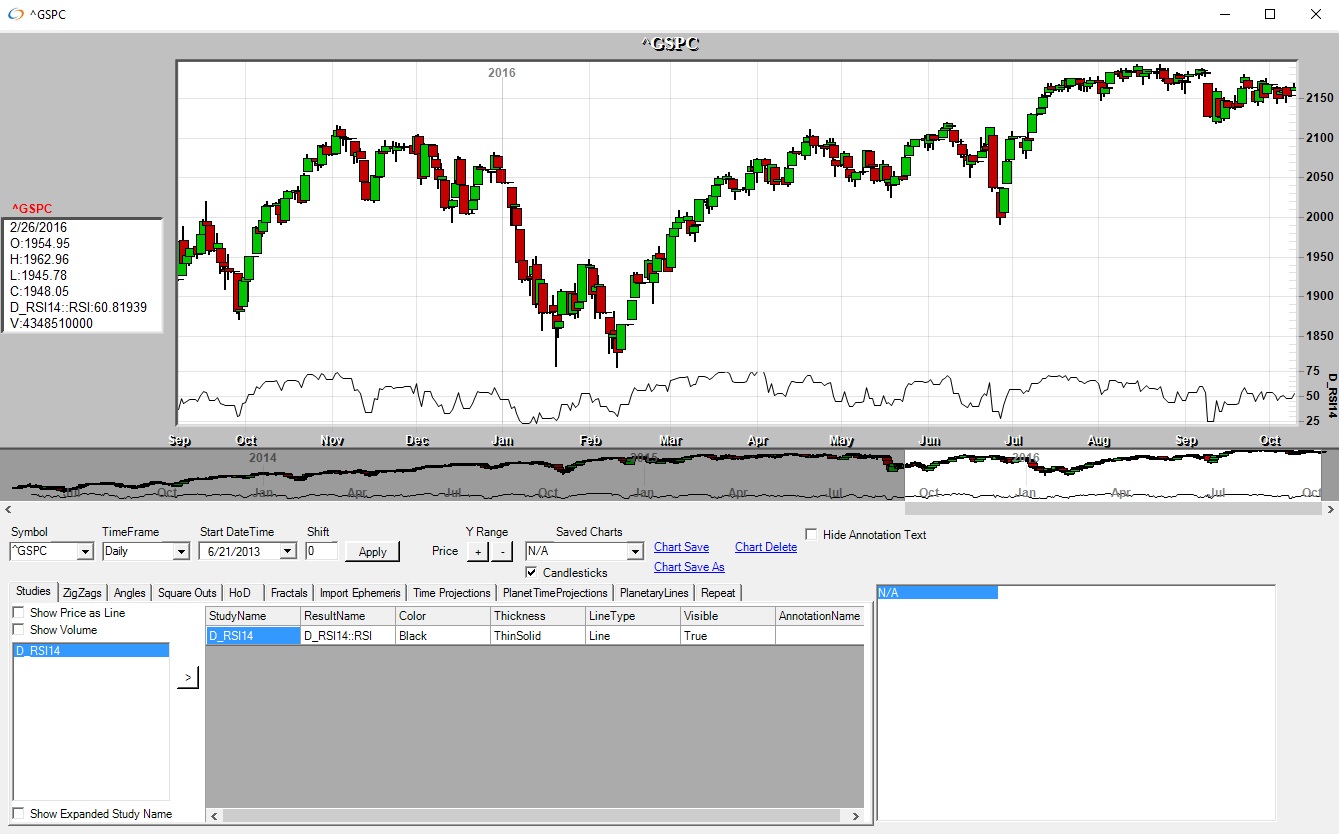Click right arrow of study grid scrollbar
Screen dimensions: 1339x834
[855, 816]
